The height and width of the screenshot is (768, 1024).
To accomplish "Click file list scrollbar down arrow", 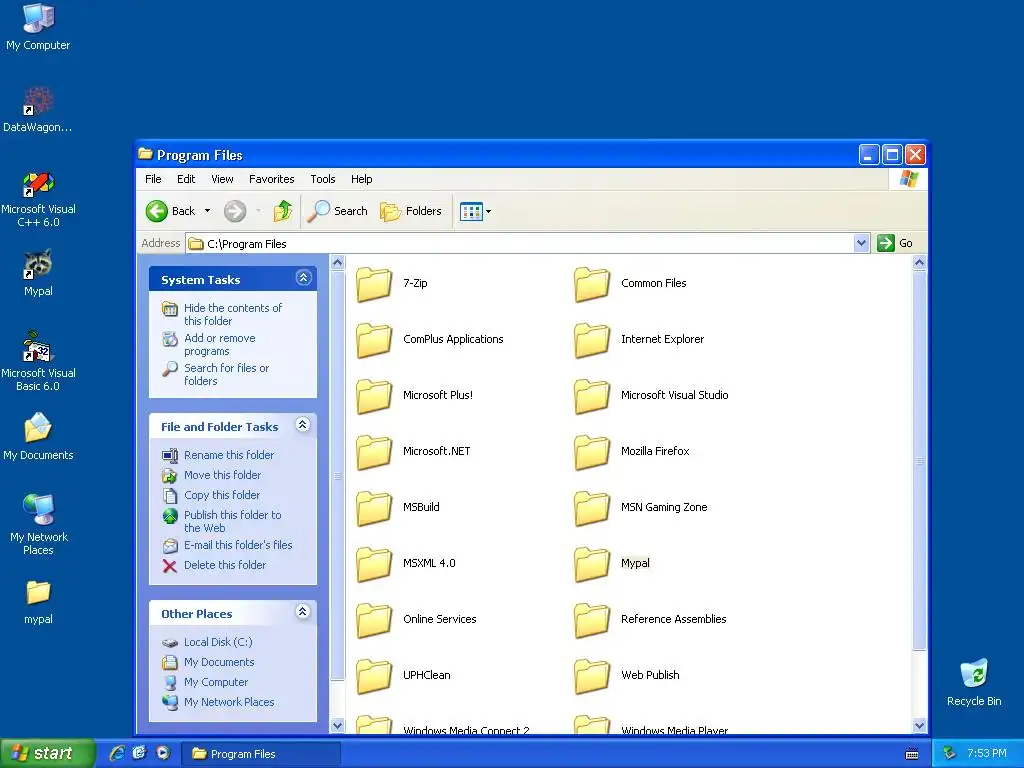I will point(919,725).
